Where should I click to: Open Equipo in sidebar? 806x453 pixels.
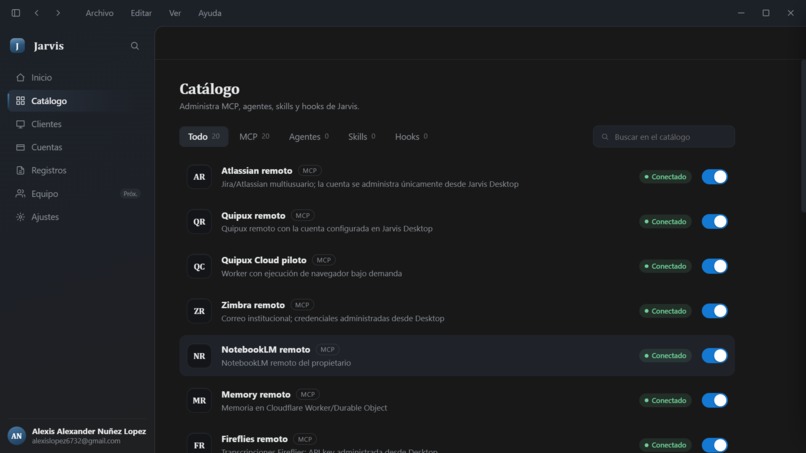pos(77,194)
